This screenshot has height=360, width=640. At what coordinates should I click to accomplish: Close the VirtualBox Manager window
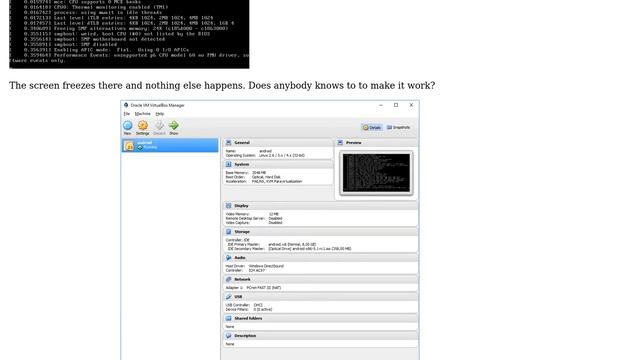click(411, 105)
